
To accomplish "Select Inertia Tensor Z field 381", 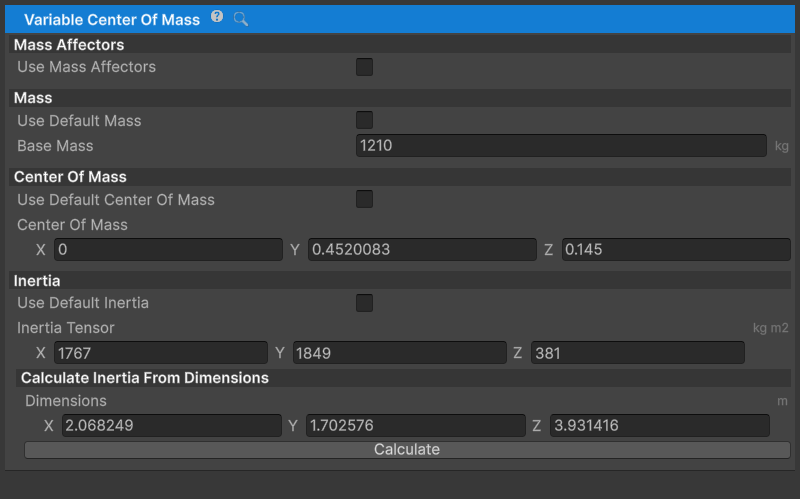I will click(638, 353).
